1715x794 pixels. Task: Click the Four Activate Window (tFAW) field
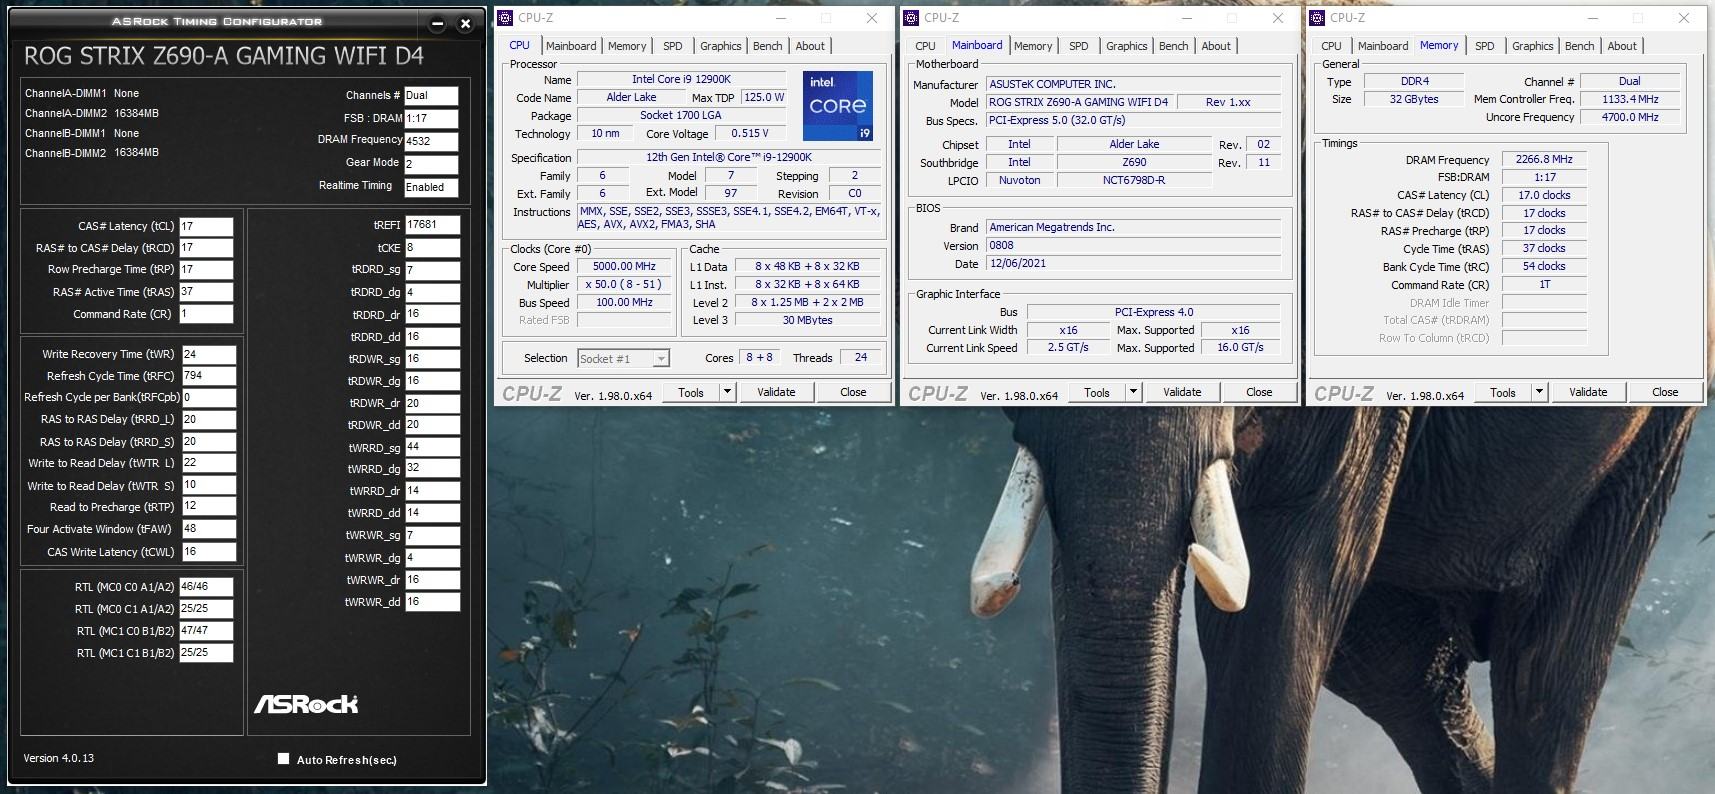pyautogui.click(x=209, y=529)
